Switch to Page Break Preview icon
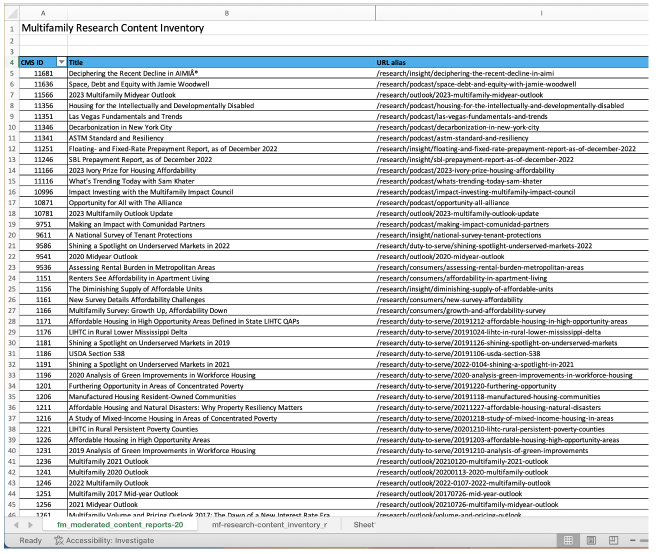657x554 pixels. 613,540
